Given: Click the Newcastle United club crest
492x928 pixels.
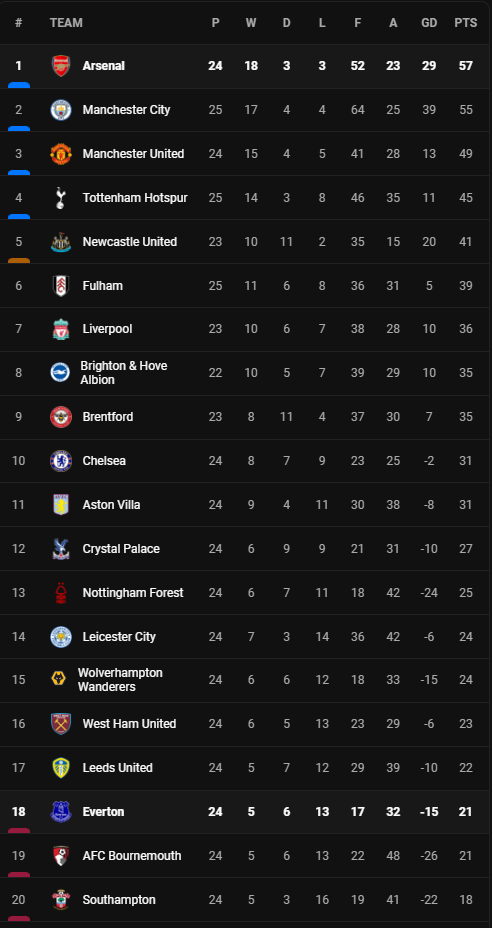Looking at the screenshot, I should point(60,241).
